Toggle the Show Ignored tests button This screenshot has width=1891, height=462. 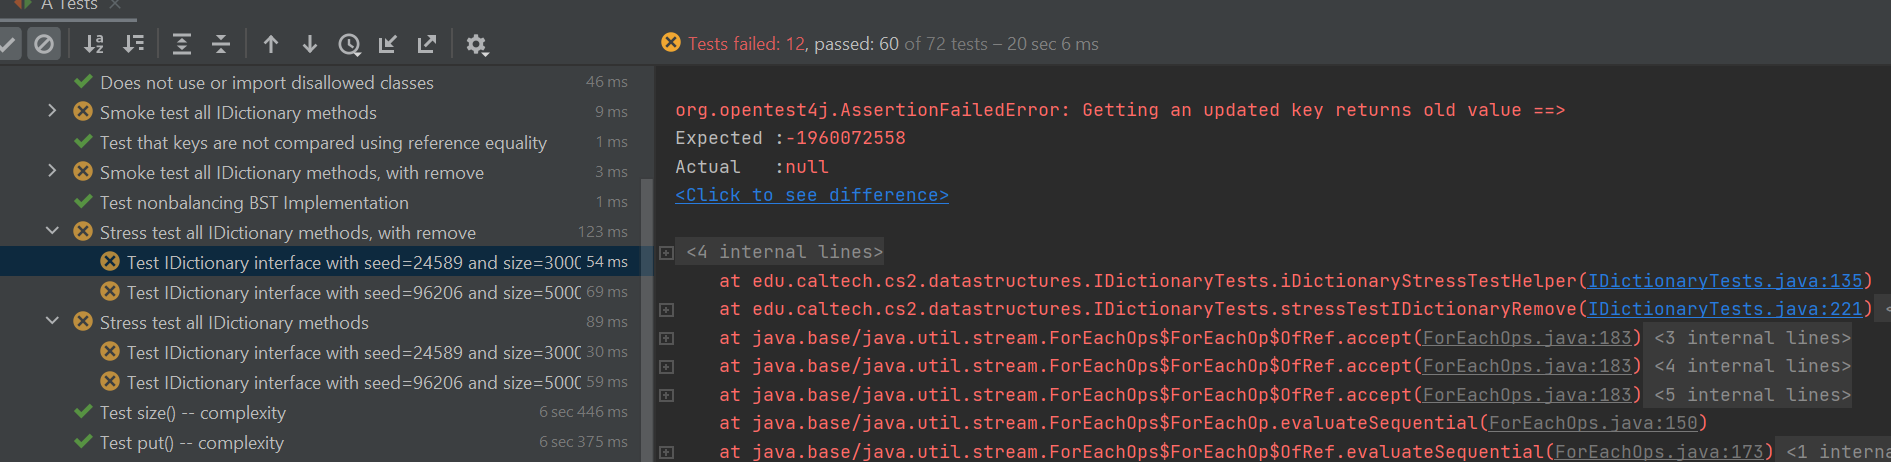coord(43,44)
